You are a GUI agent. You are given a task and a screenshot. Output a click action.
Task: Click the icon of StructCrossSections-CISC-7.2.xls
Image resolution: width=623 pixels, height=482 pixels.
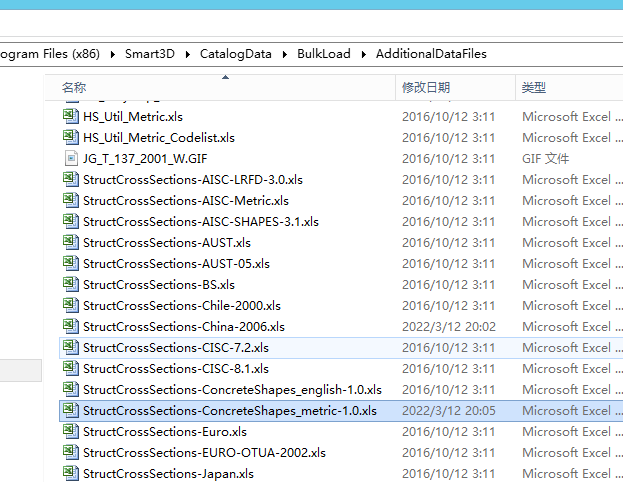click(x=71, y=348)
